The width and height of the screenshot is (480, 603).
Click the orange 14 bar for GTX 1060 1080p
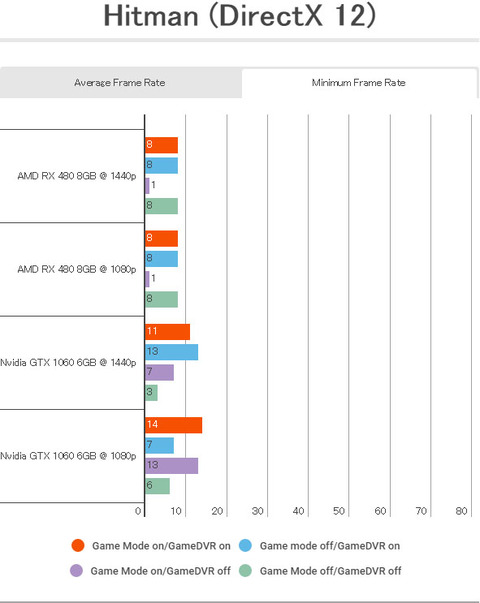(x=173, y=425)
